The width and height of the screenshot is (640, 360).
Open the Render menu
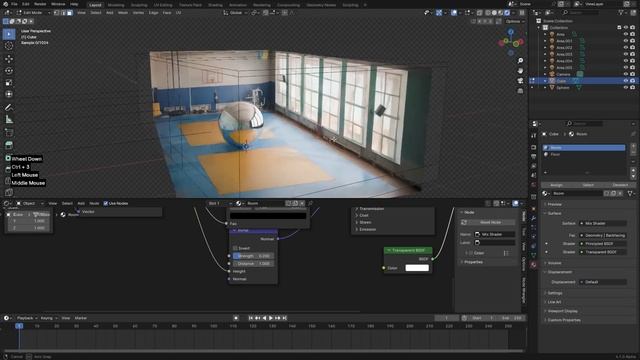click(40, 4)
